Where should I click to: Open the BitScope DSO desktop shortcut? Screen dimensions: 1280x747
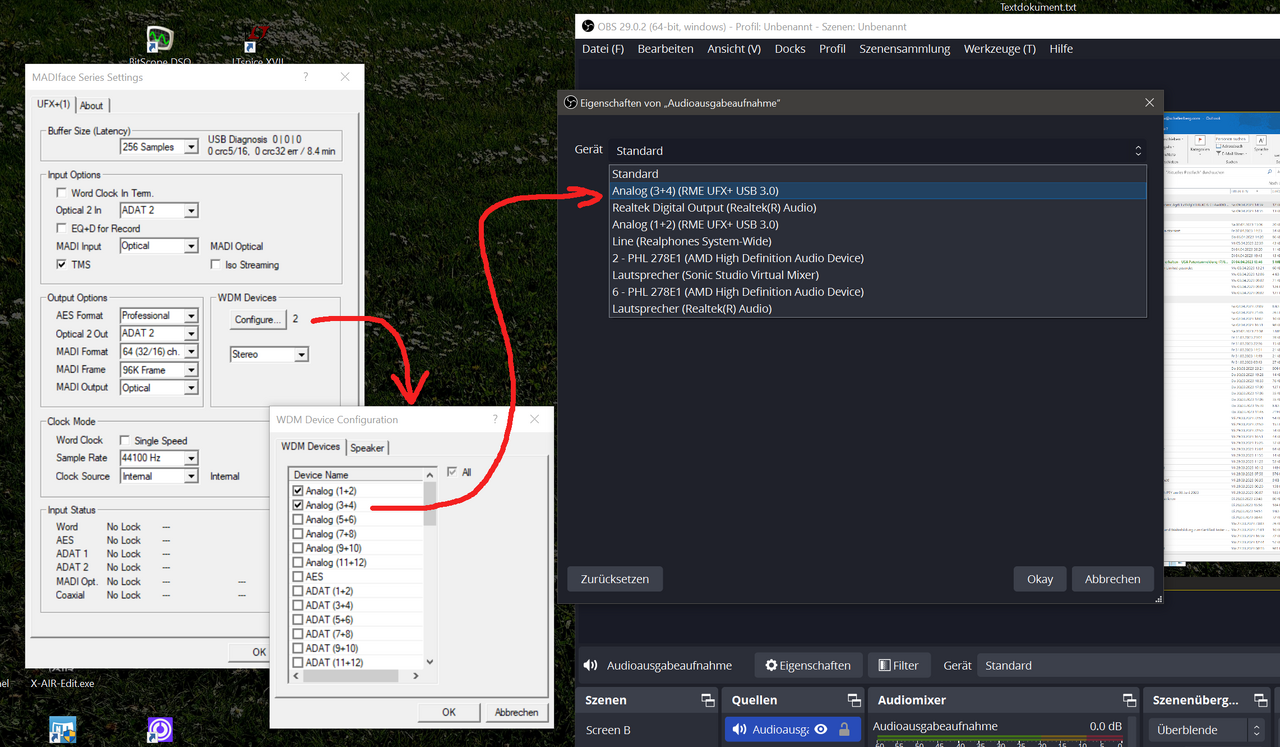point(160,42)
